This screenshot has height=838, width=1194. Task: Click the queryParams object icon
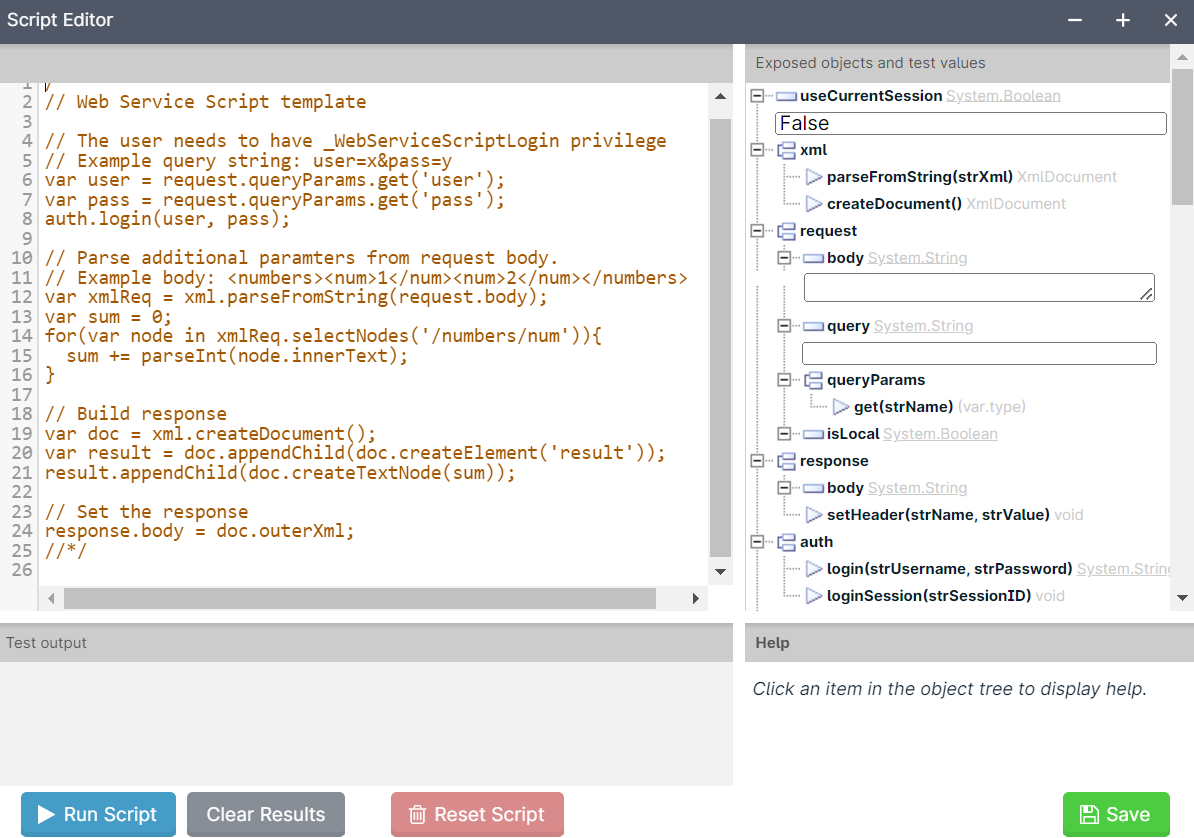[x=813, y=380]
